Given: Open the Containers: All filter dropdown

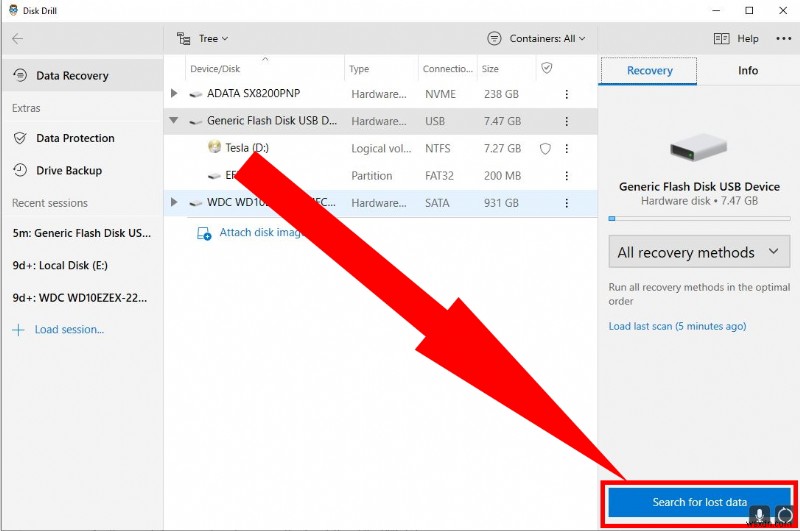Looking at the screenshot, I should (x=537, y=39).
